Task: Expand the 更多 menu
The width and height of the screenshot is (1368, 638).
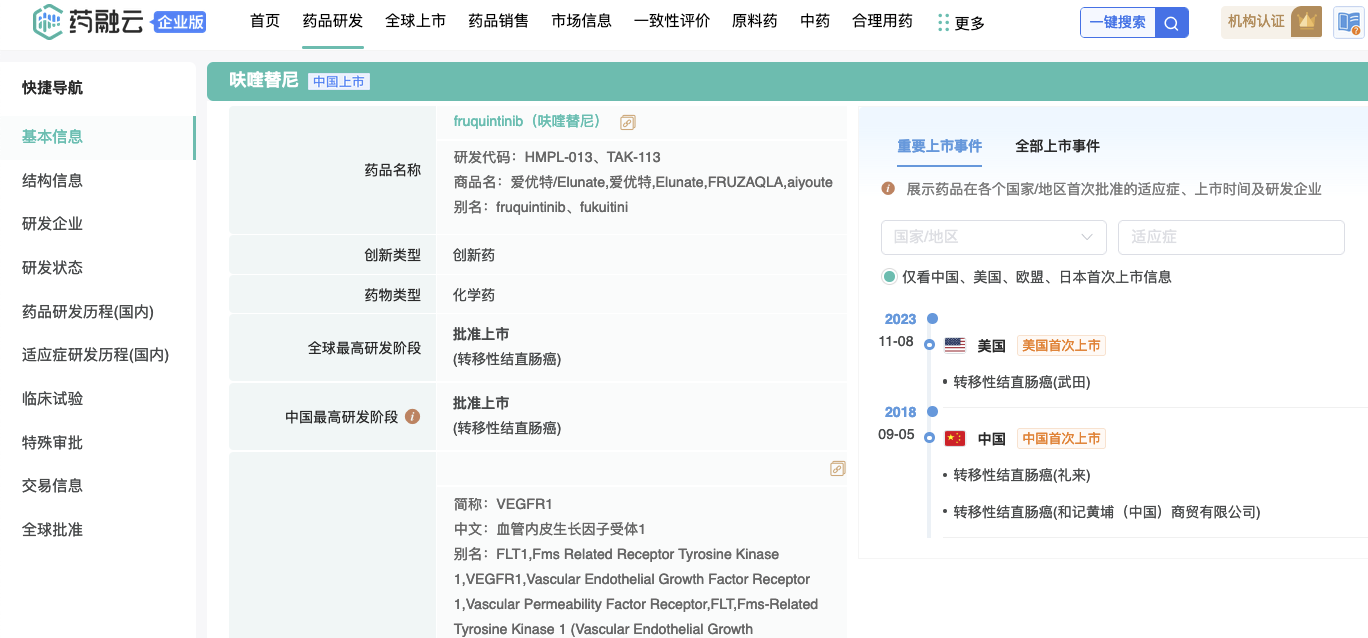Action: (x=970, y=23)
